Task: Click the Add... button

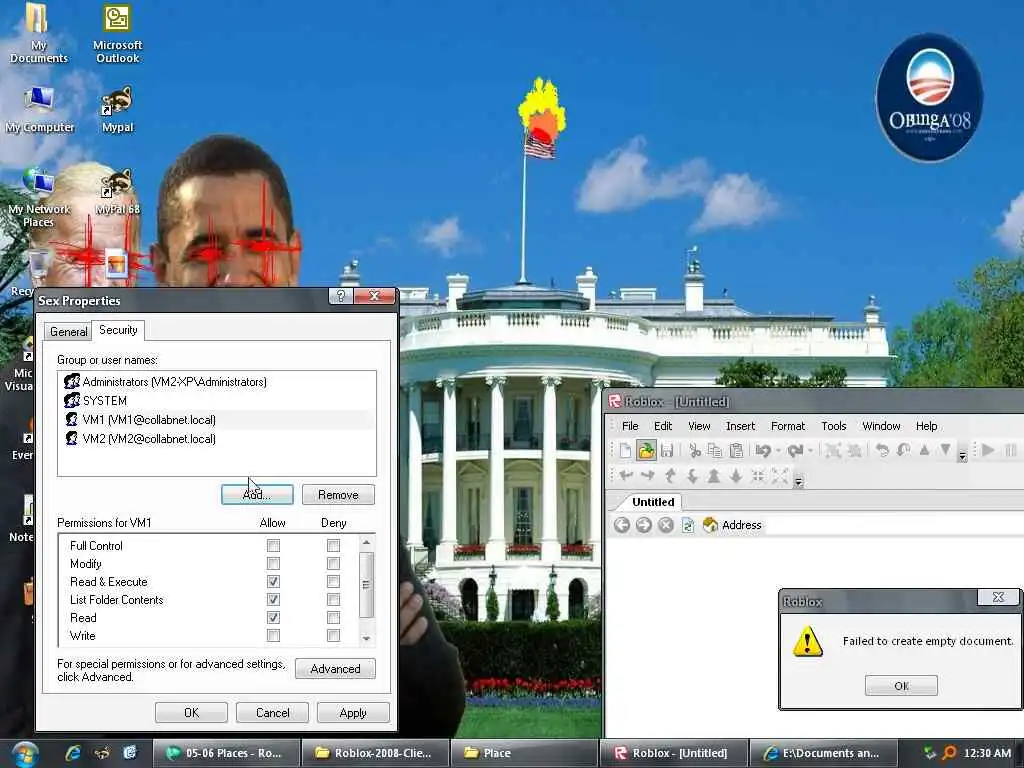Action: 257,495
